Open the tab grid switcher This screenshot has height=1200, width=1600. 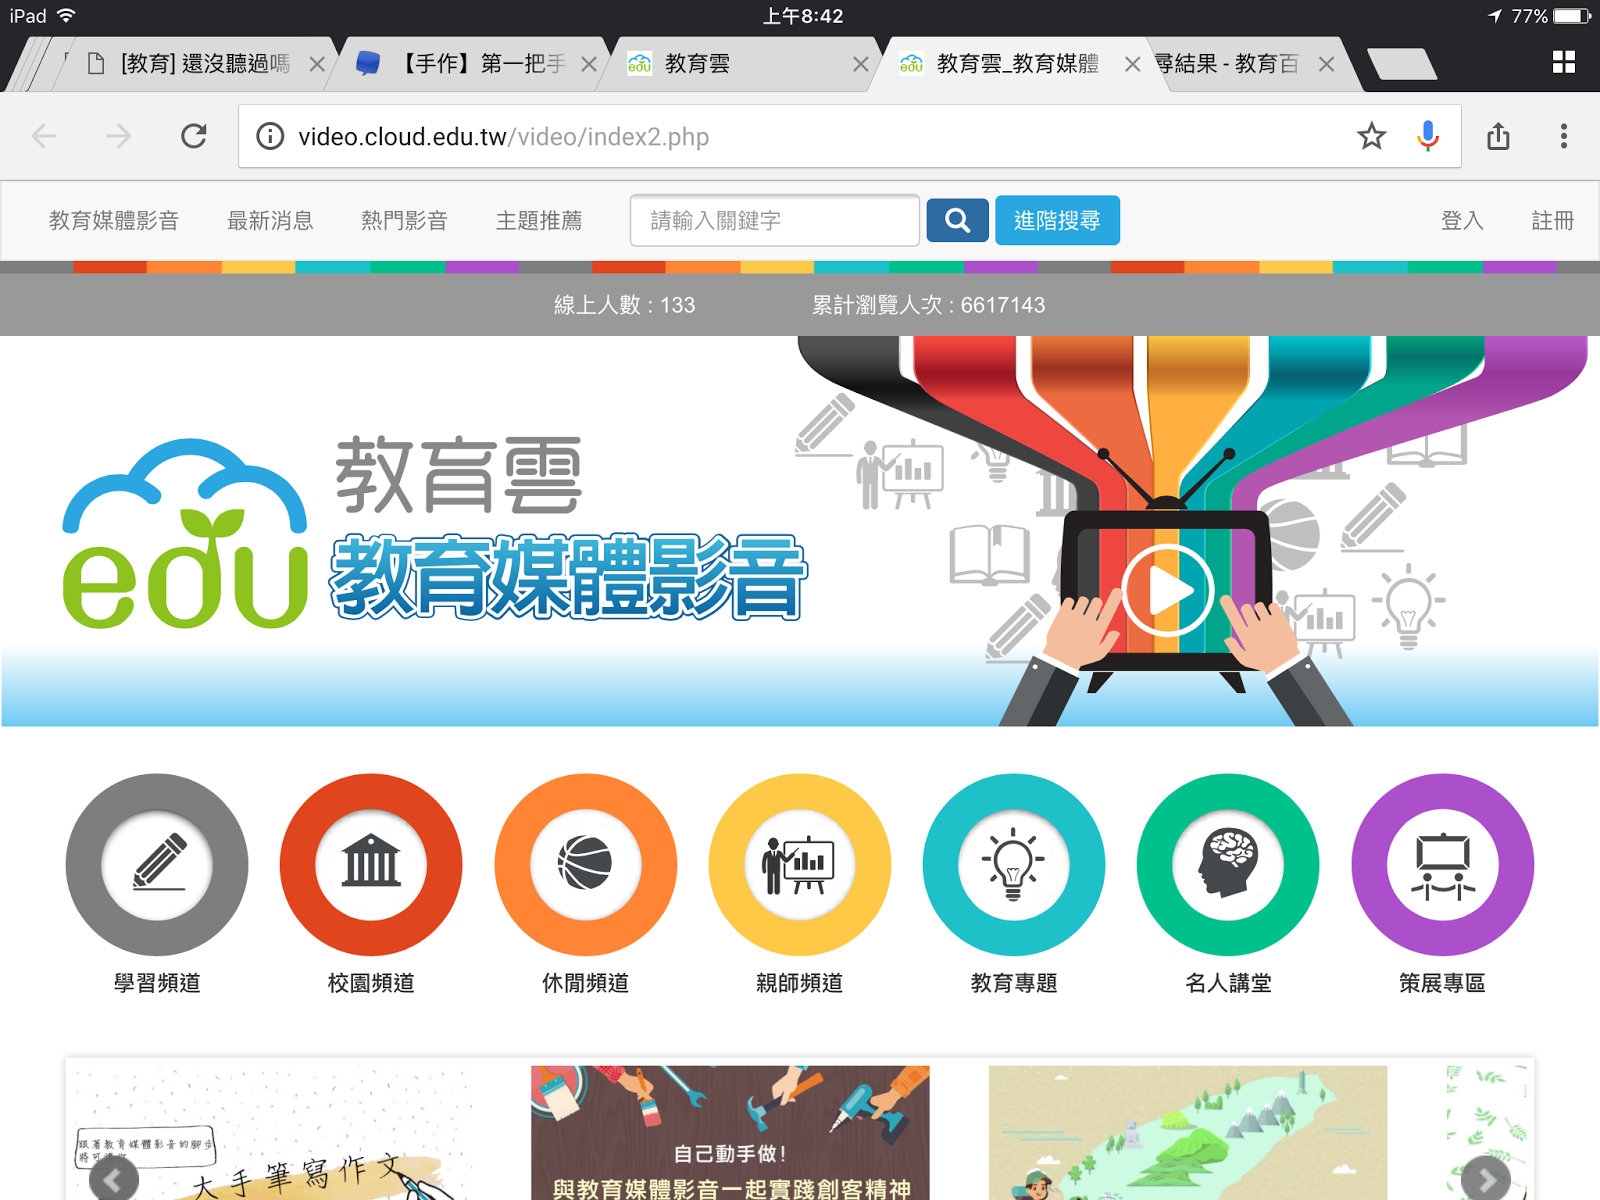pos(1564,63)
